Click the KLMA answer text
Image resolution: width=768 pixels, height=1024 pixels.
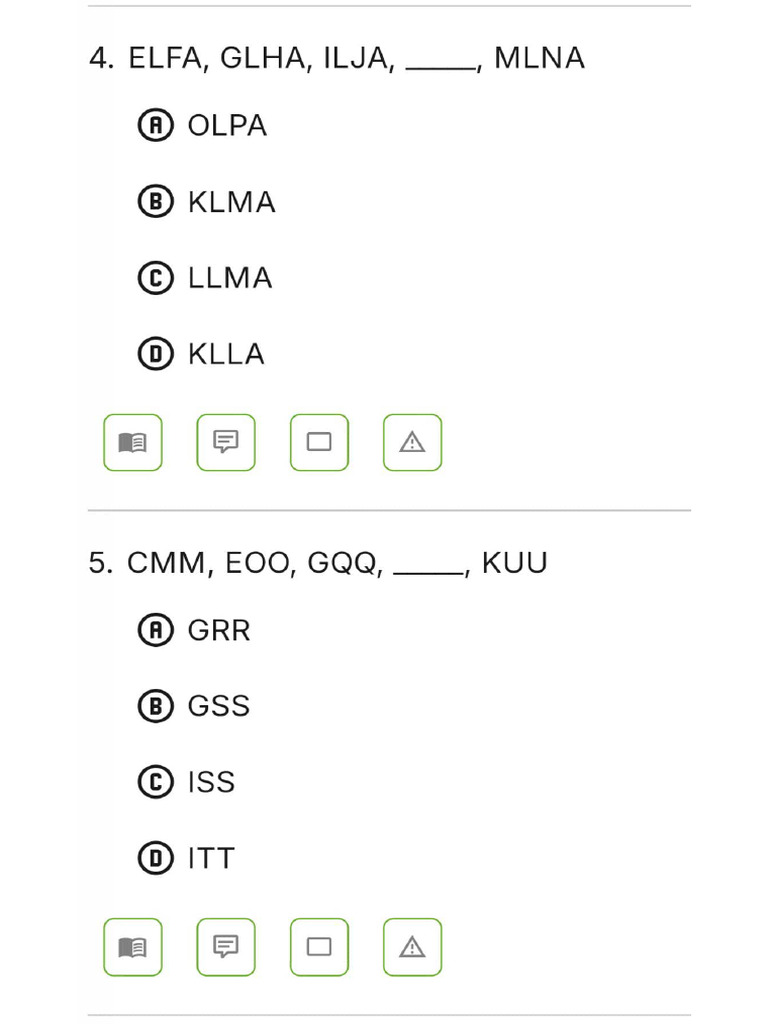[231, 202]
